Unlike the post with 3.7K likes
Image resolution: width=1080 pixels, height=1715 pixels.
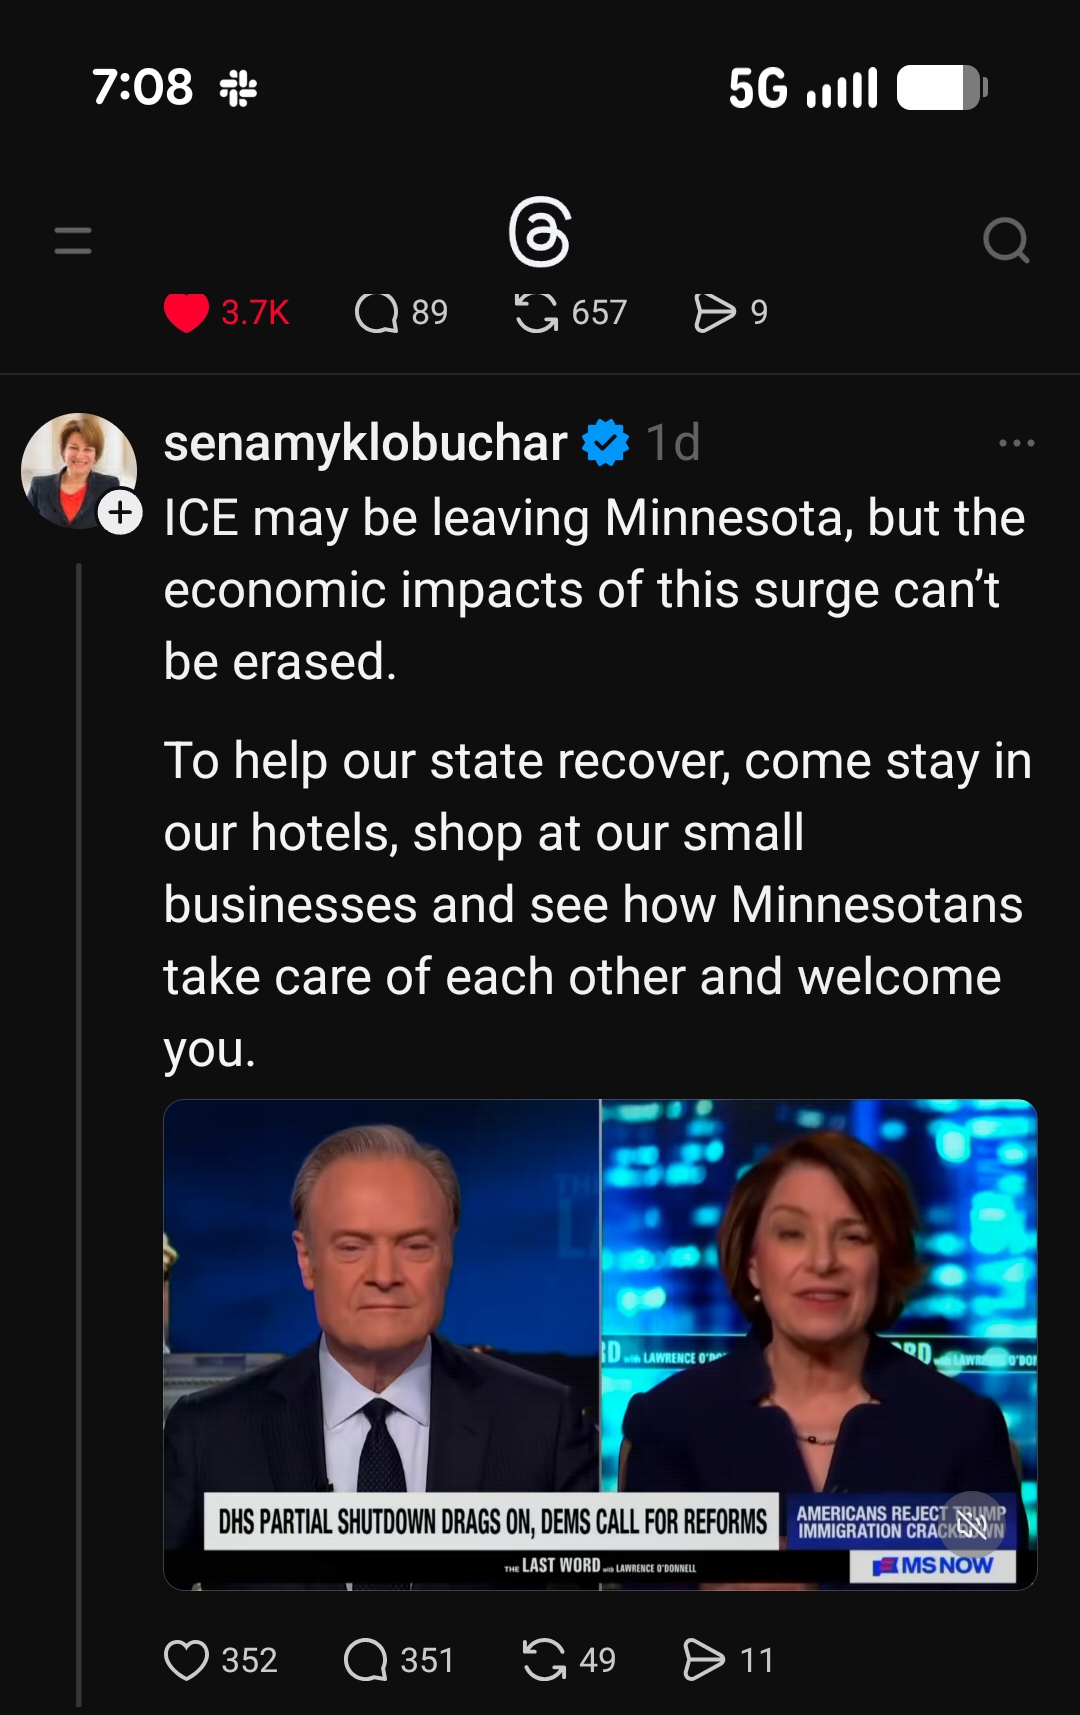[x=186, y=312]
